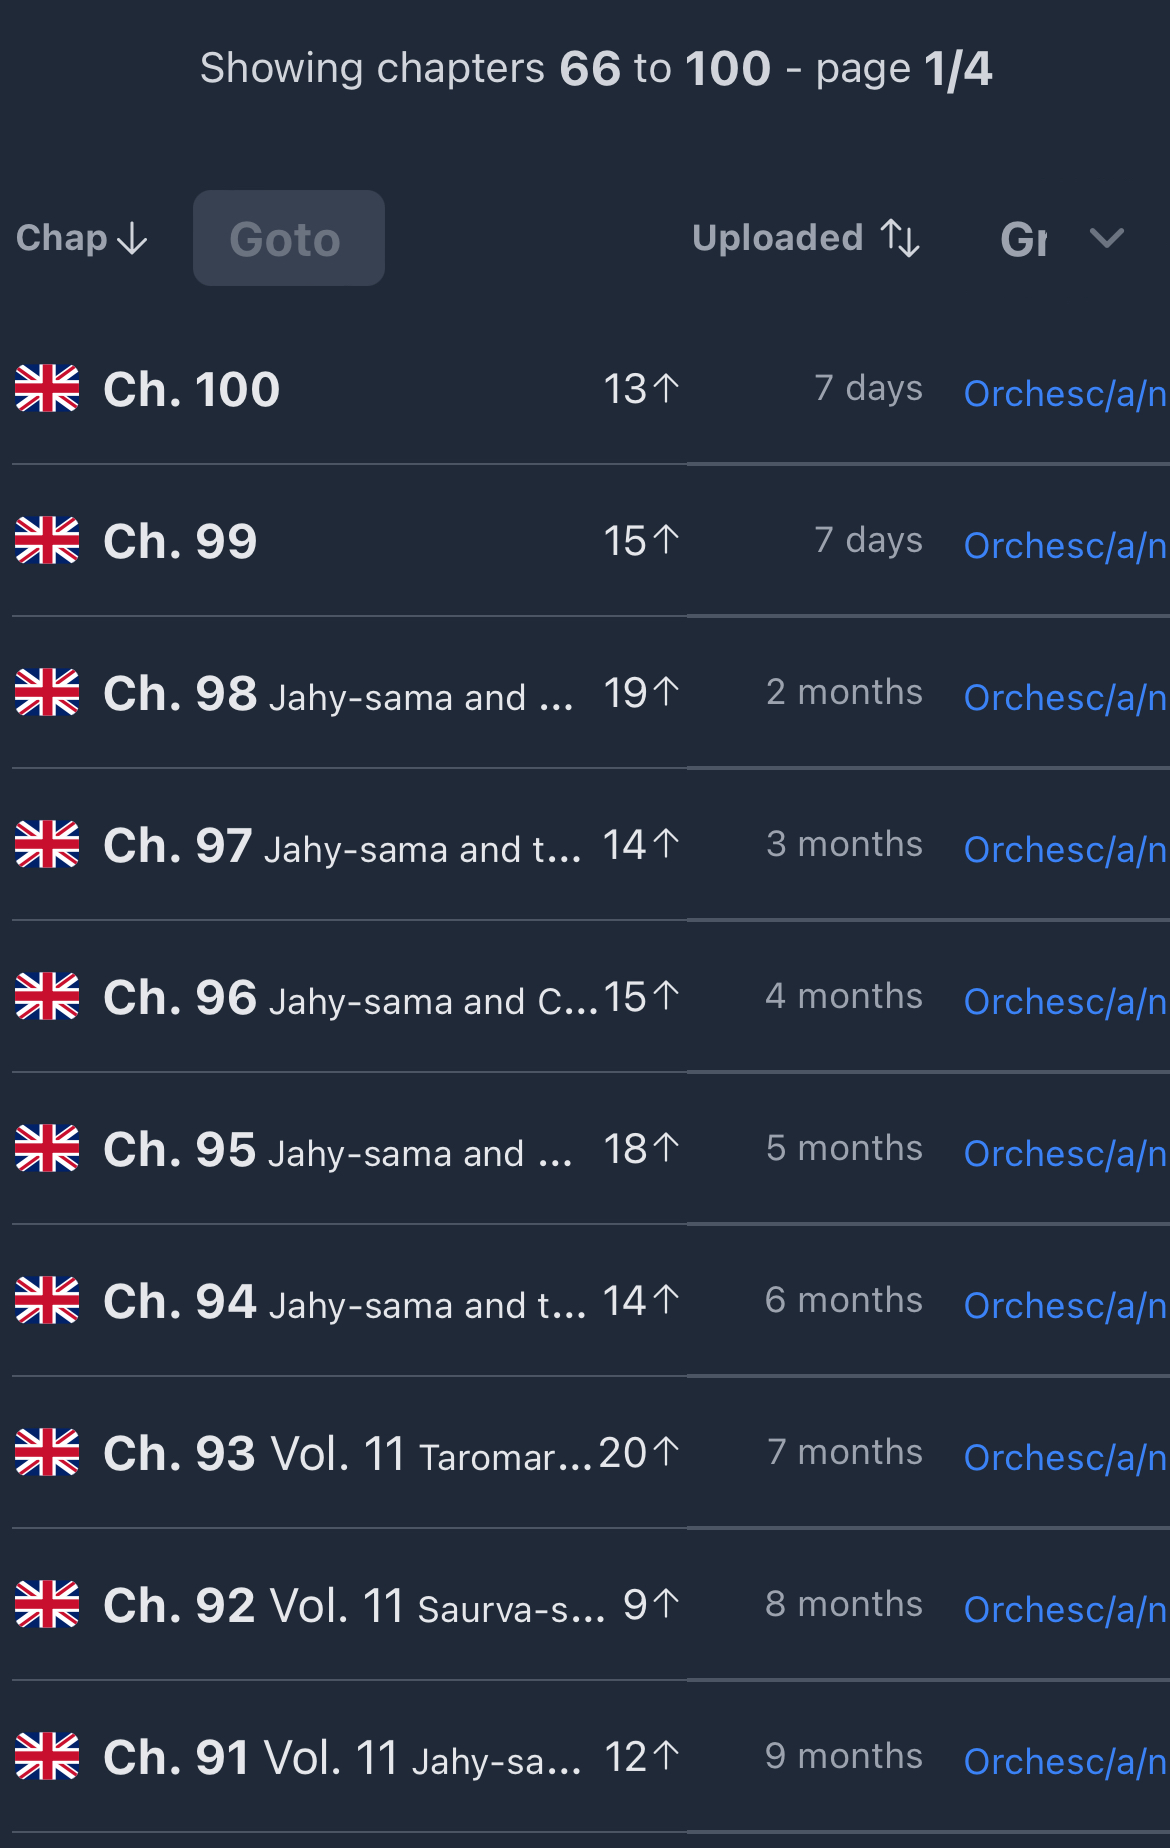Click the UK flag icon beside Ch. 97
Screen dimensions: 1170x1848
click(x=47, y=844)
